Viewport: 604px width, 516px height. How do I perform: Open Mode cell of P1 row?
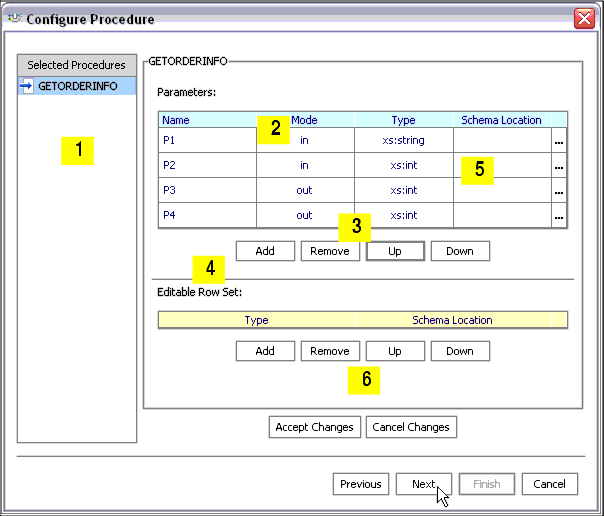pos(305,140)
